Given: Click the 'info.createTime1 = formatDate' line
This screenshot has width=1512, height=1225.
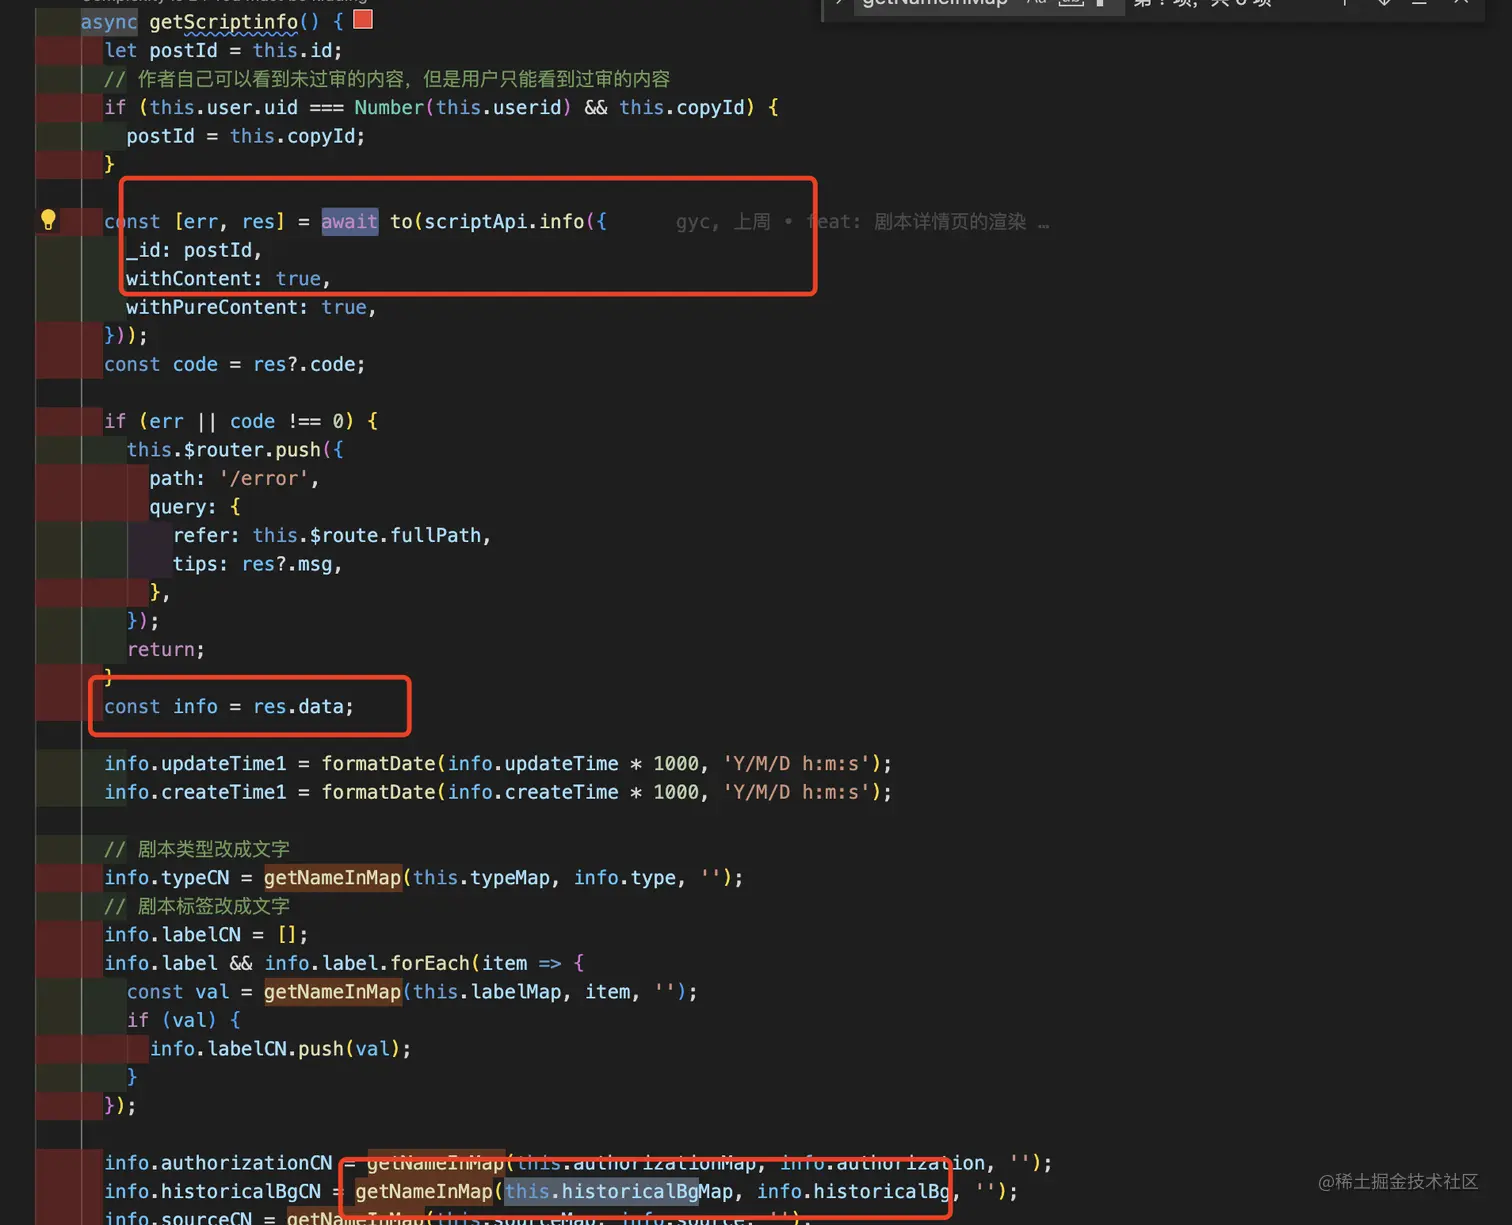Looking at the screenshot, I should pos(498,792).
